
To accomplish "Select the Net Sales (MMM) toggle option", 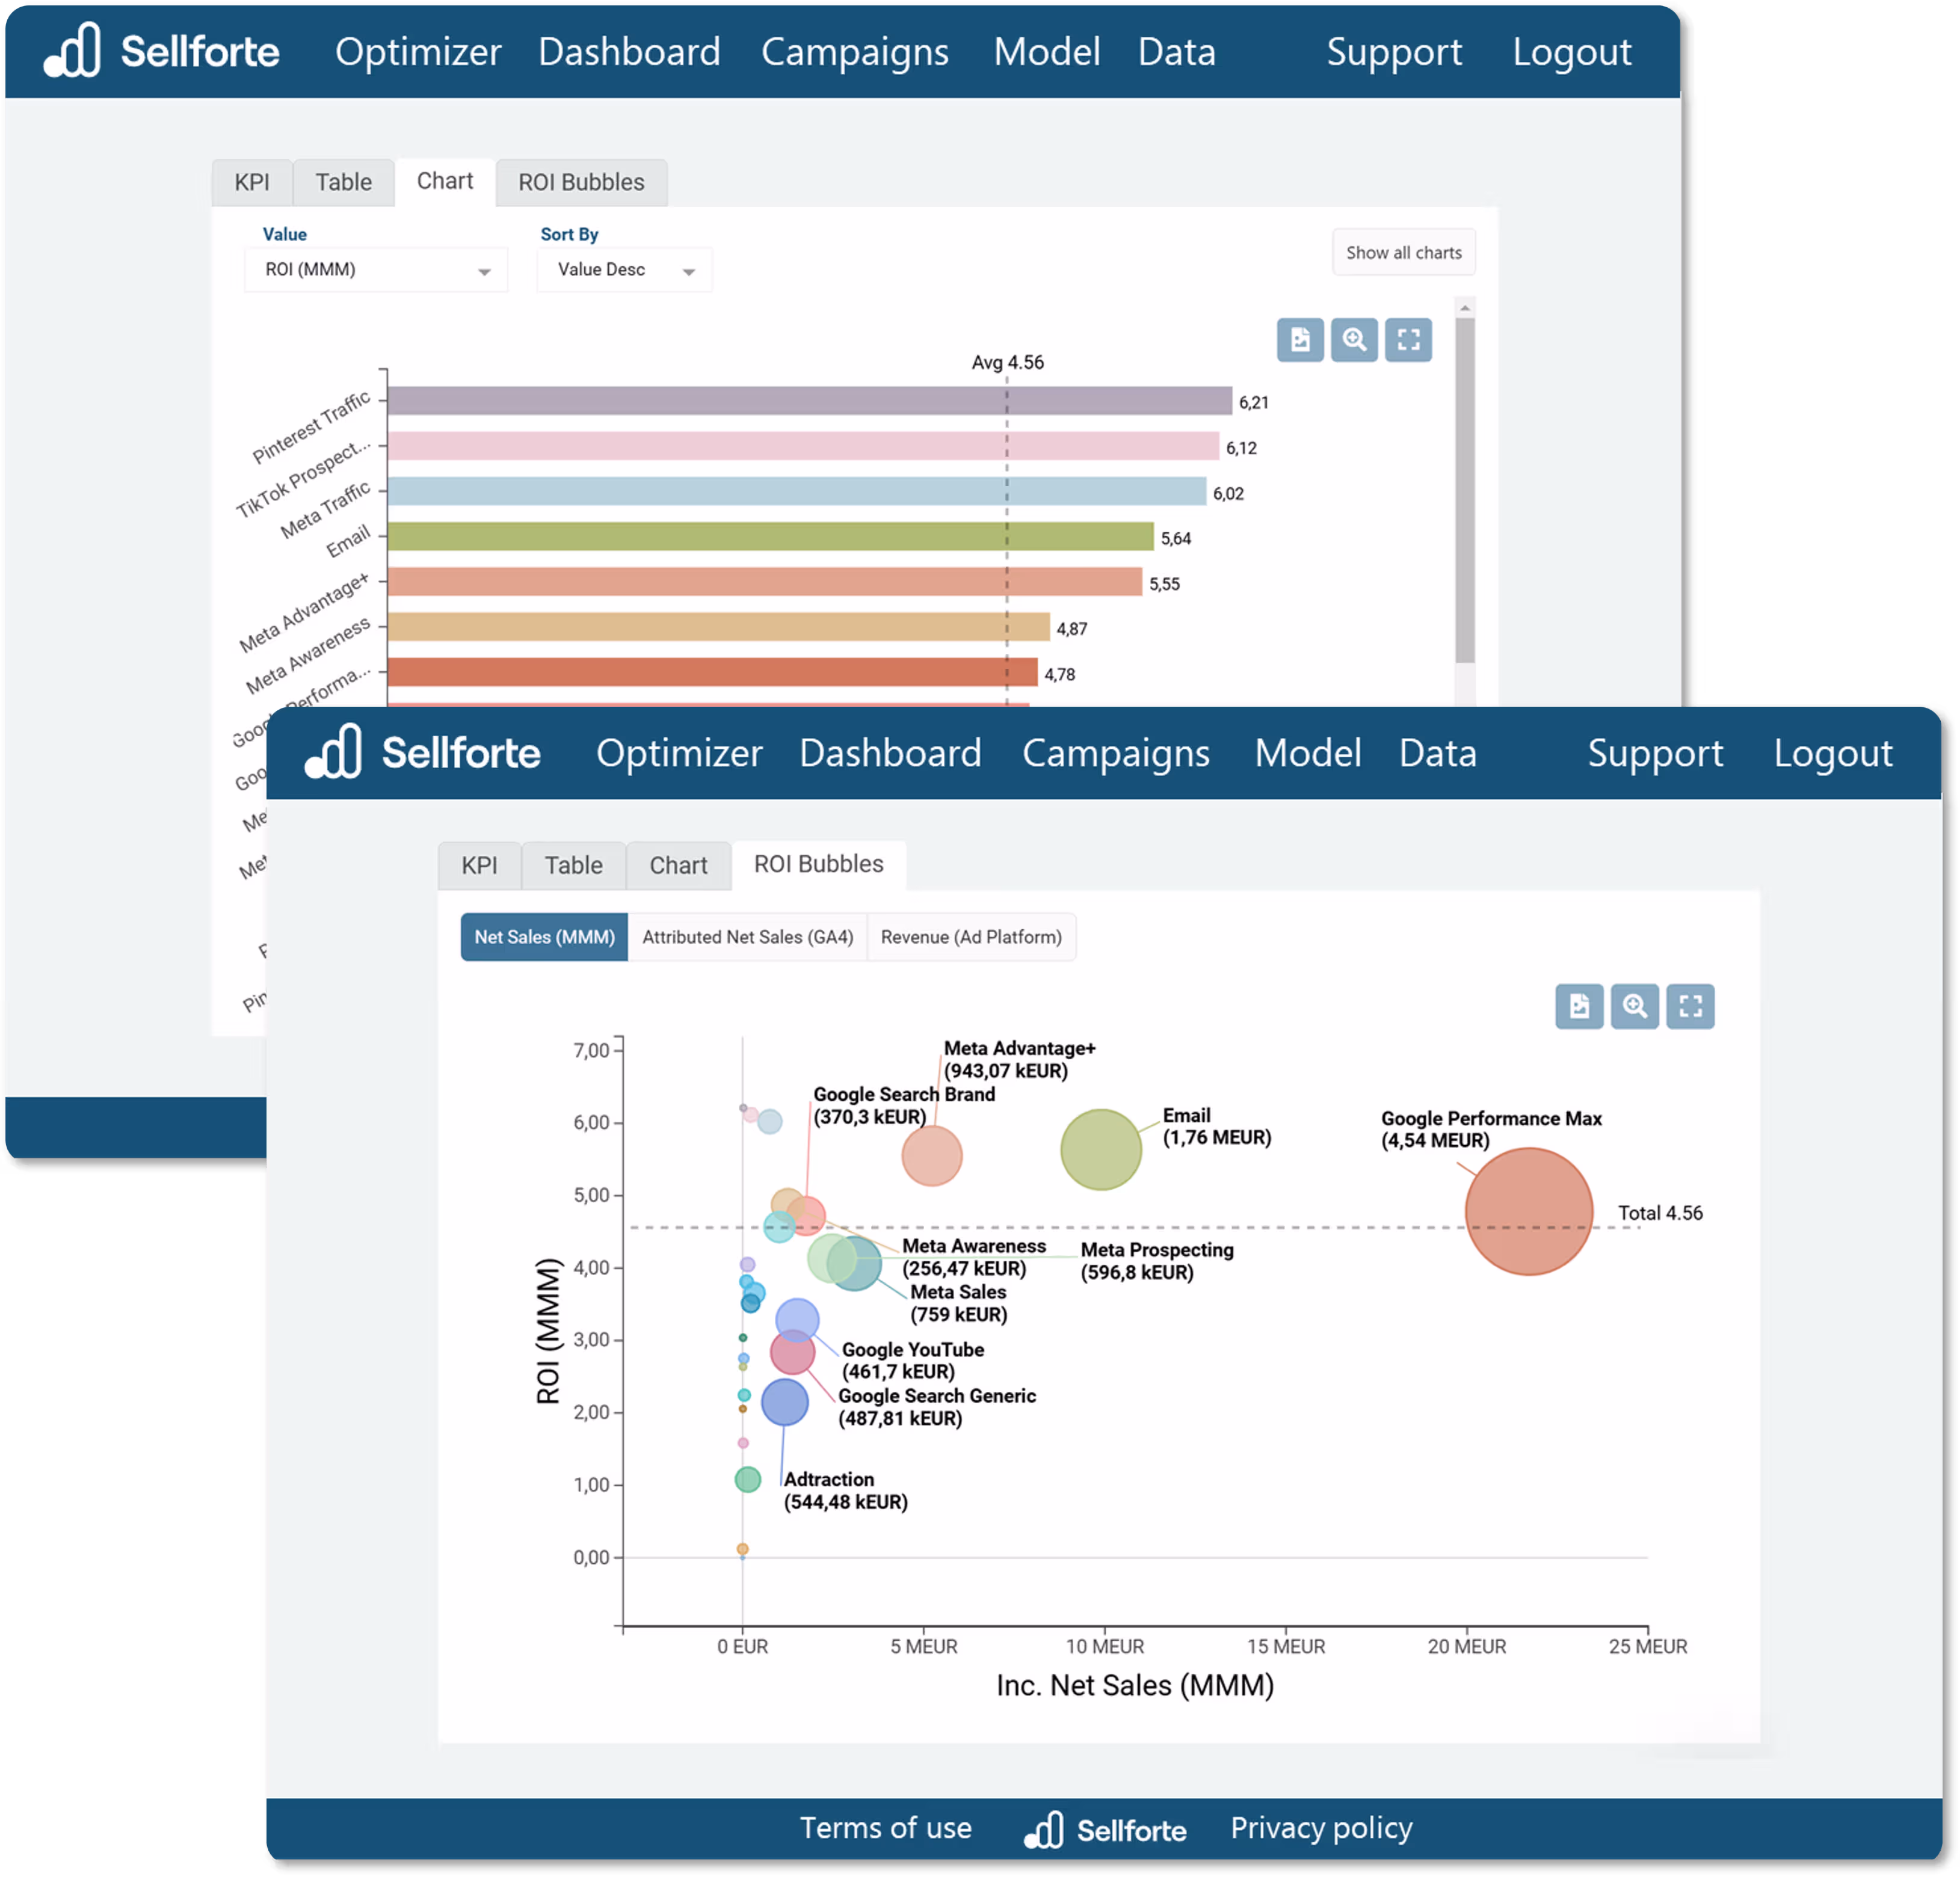I will 544,937.
